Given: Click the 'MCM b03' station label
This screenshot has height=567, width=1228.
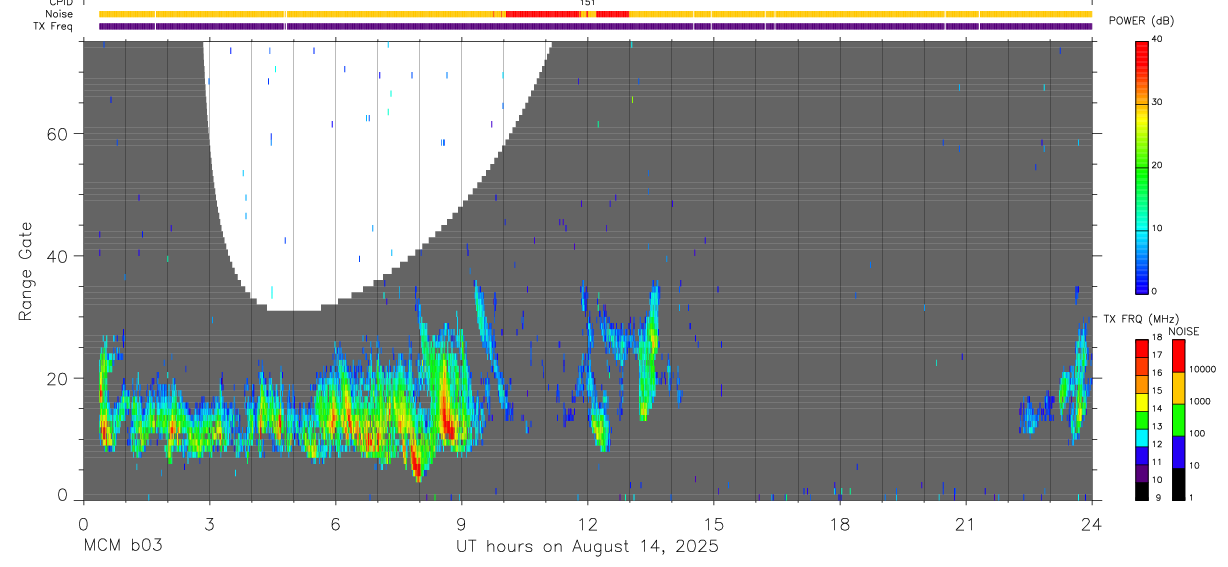Looking at the screenshot, I should click(x=122, y=547).
